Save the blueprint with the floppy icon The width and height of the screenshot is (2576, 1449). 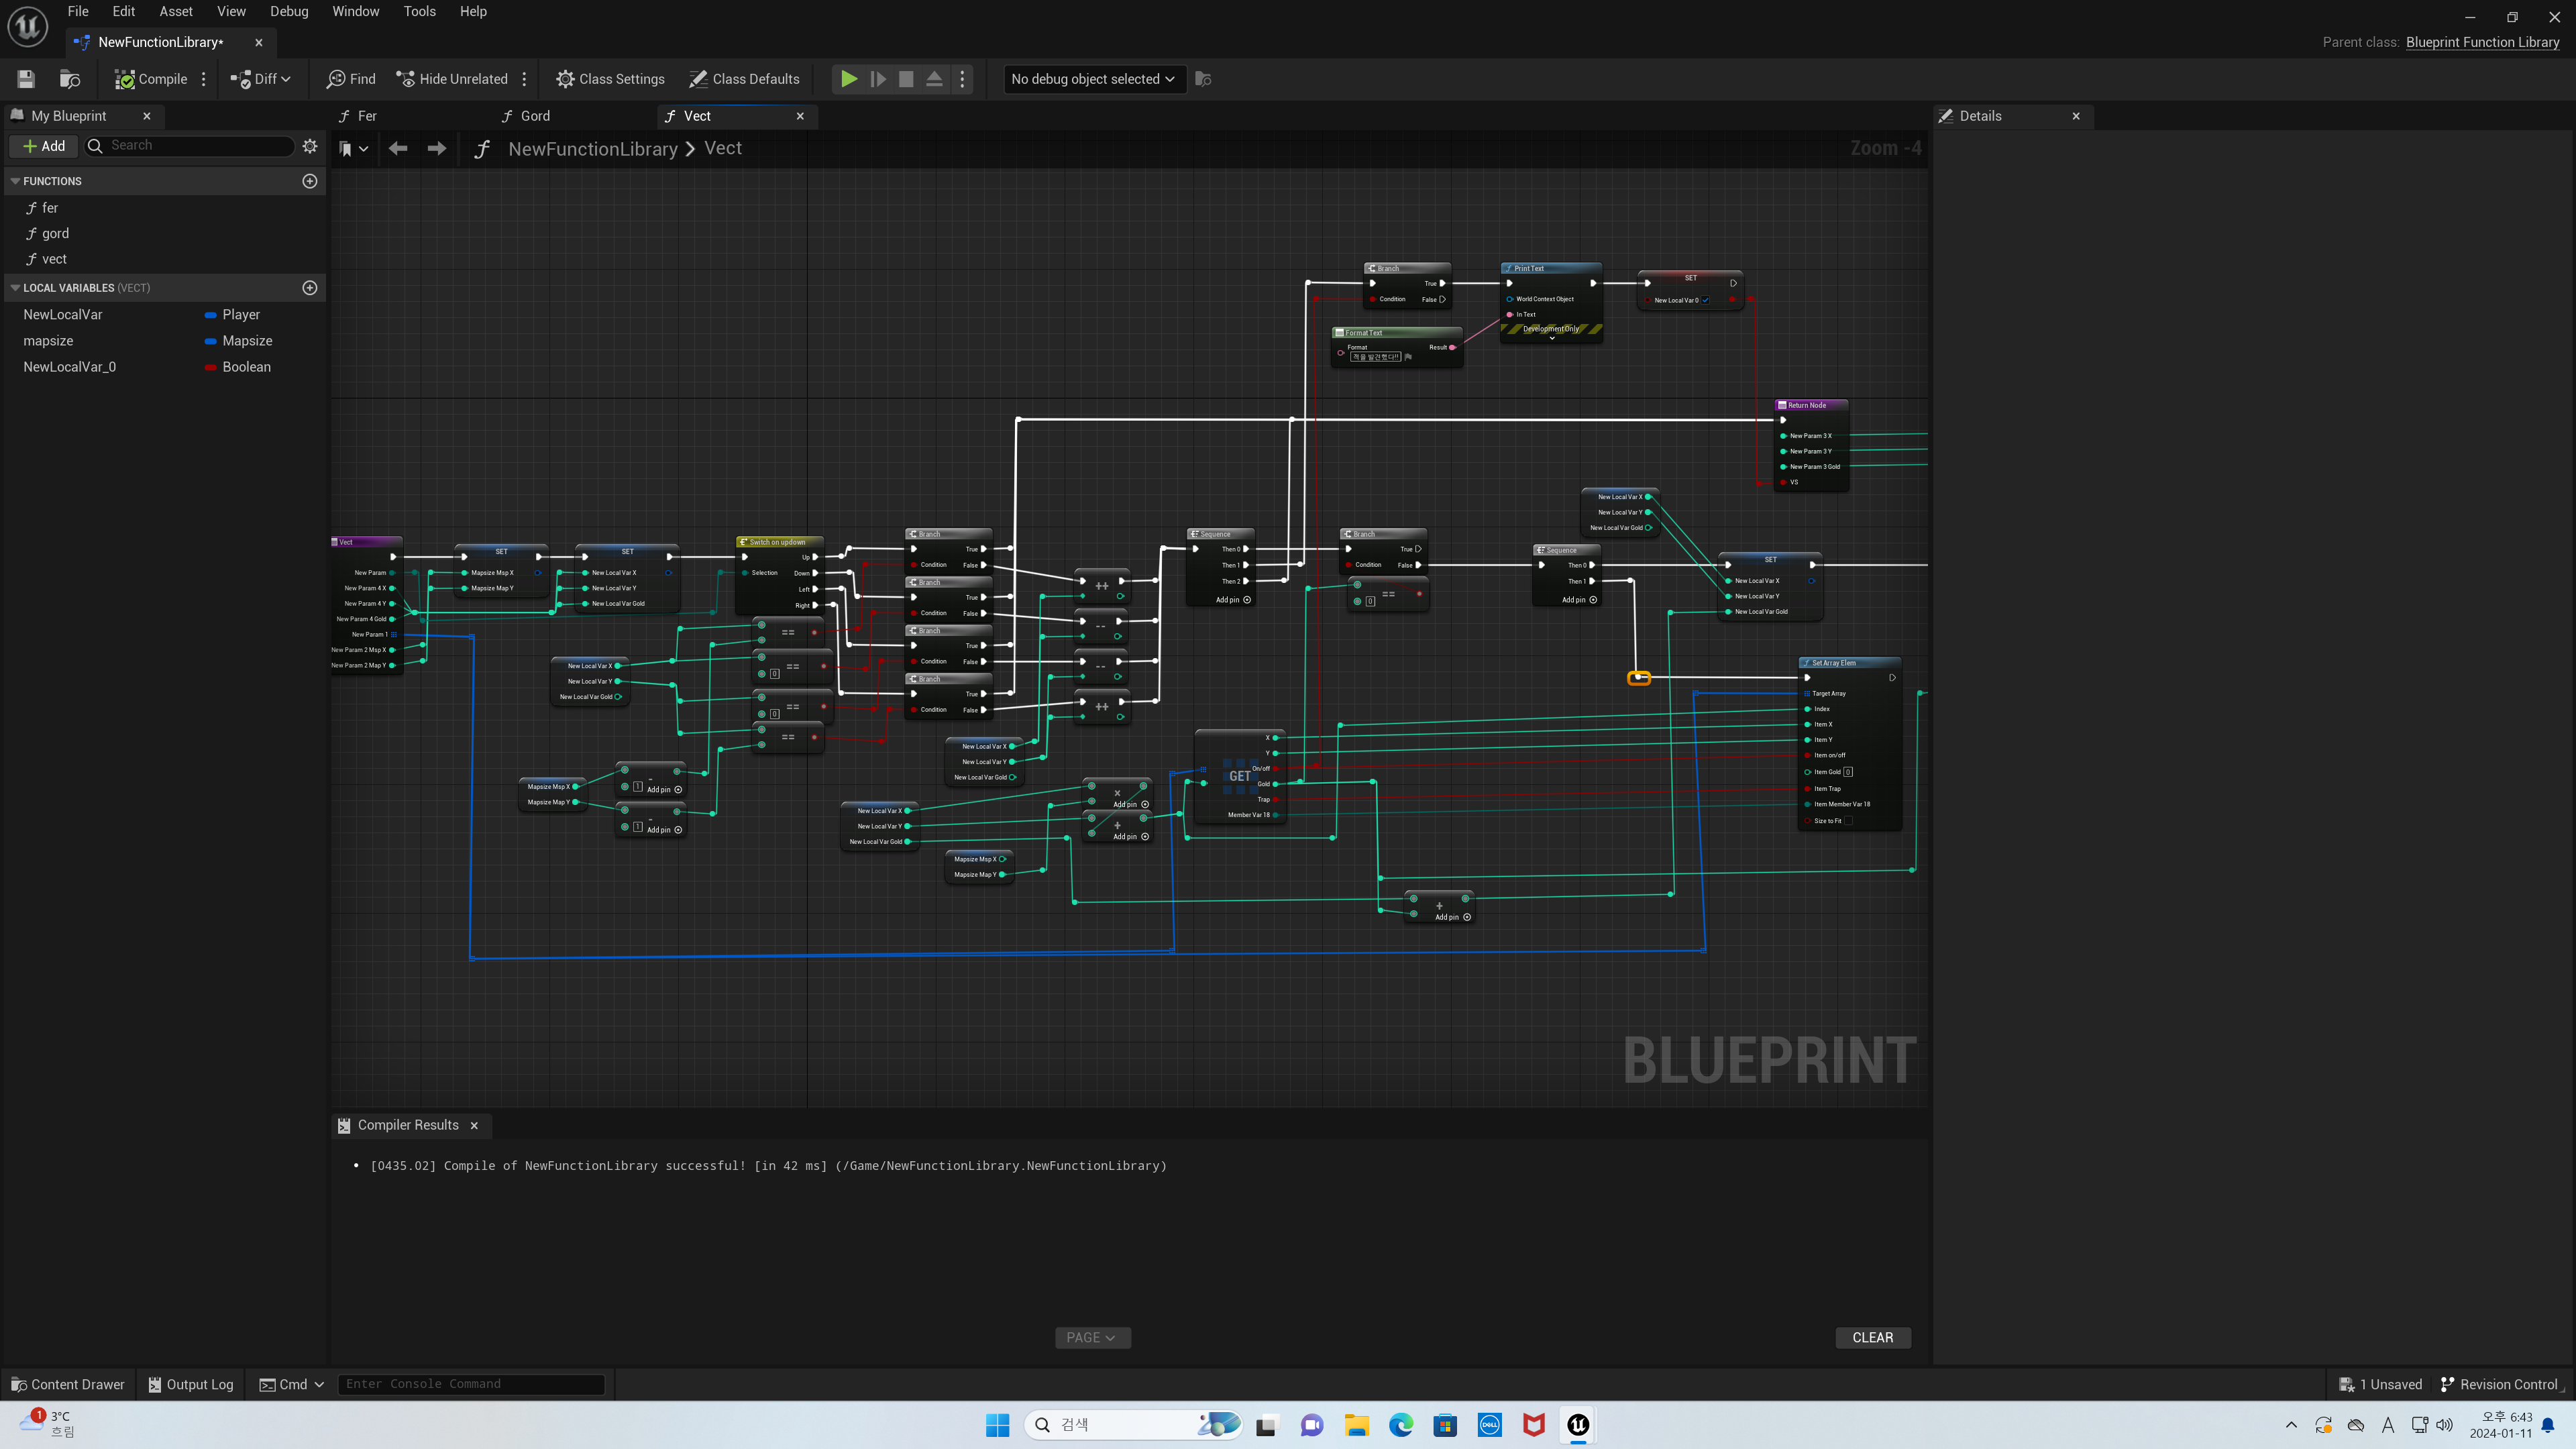[x=26, y=79]
